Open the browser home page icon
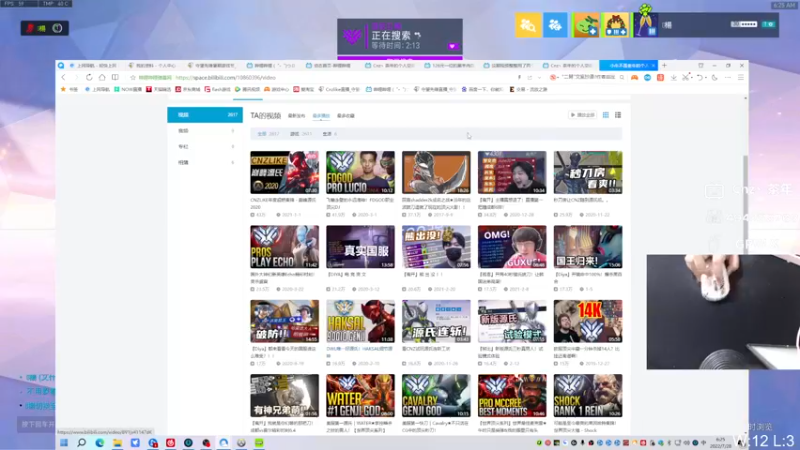The height and width of the screenshot is (450, 800). coord(102,78)
